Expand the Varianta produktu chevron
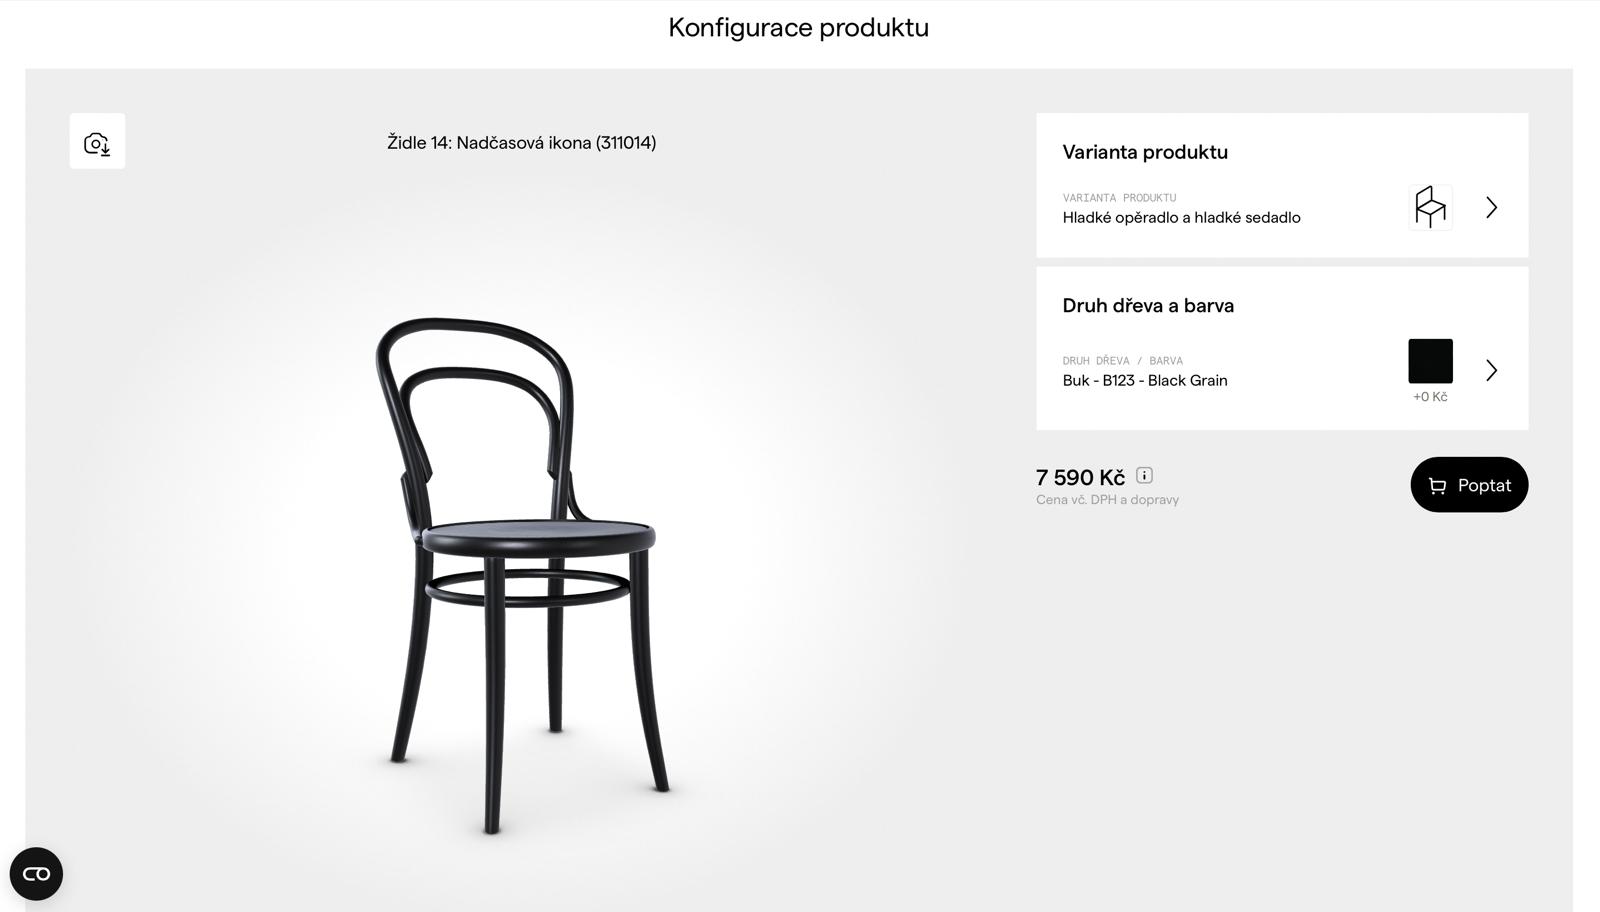Viewport: 1600px width, 912px height. pos(1491,207)
